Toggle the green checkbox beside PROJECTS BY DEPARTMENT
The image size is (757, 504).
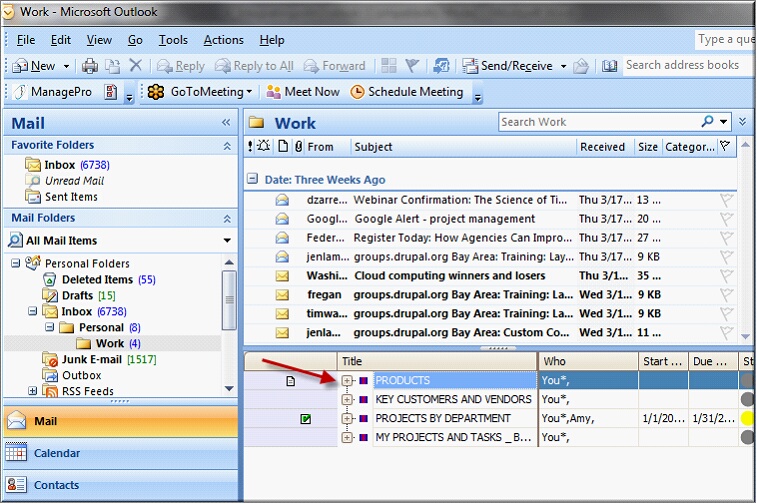pyautogui.click(x=305, y=419)
